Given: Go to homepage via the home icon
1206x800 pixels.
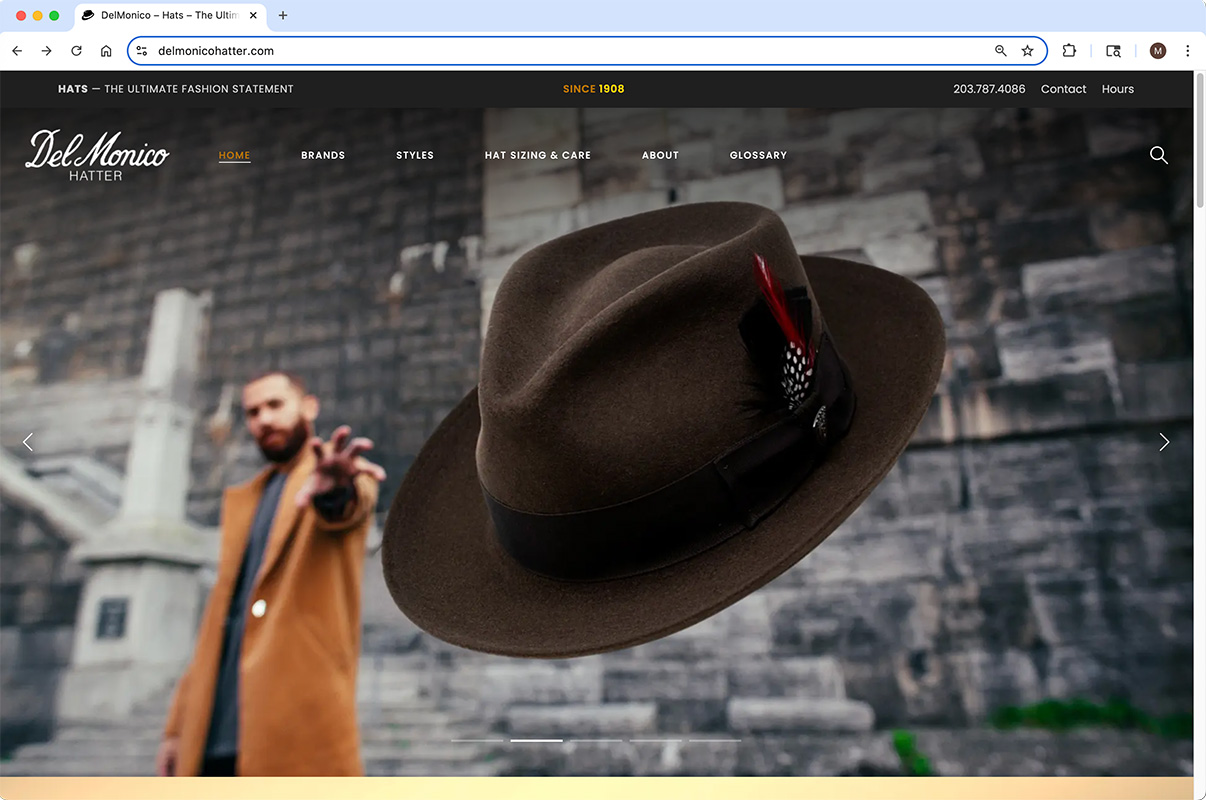Looking at the screenshot, I should pyautogui.click(x=106, y=50).
